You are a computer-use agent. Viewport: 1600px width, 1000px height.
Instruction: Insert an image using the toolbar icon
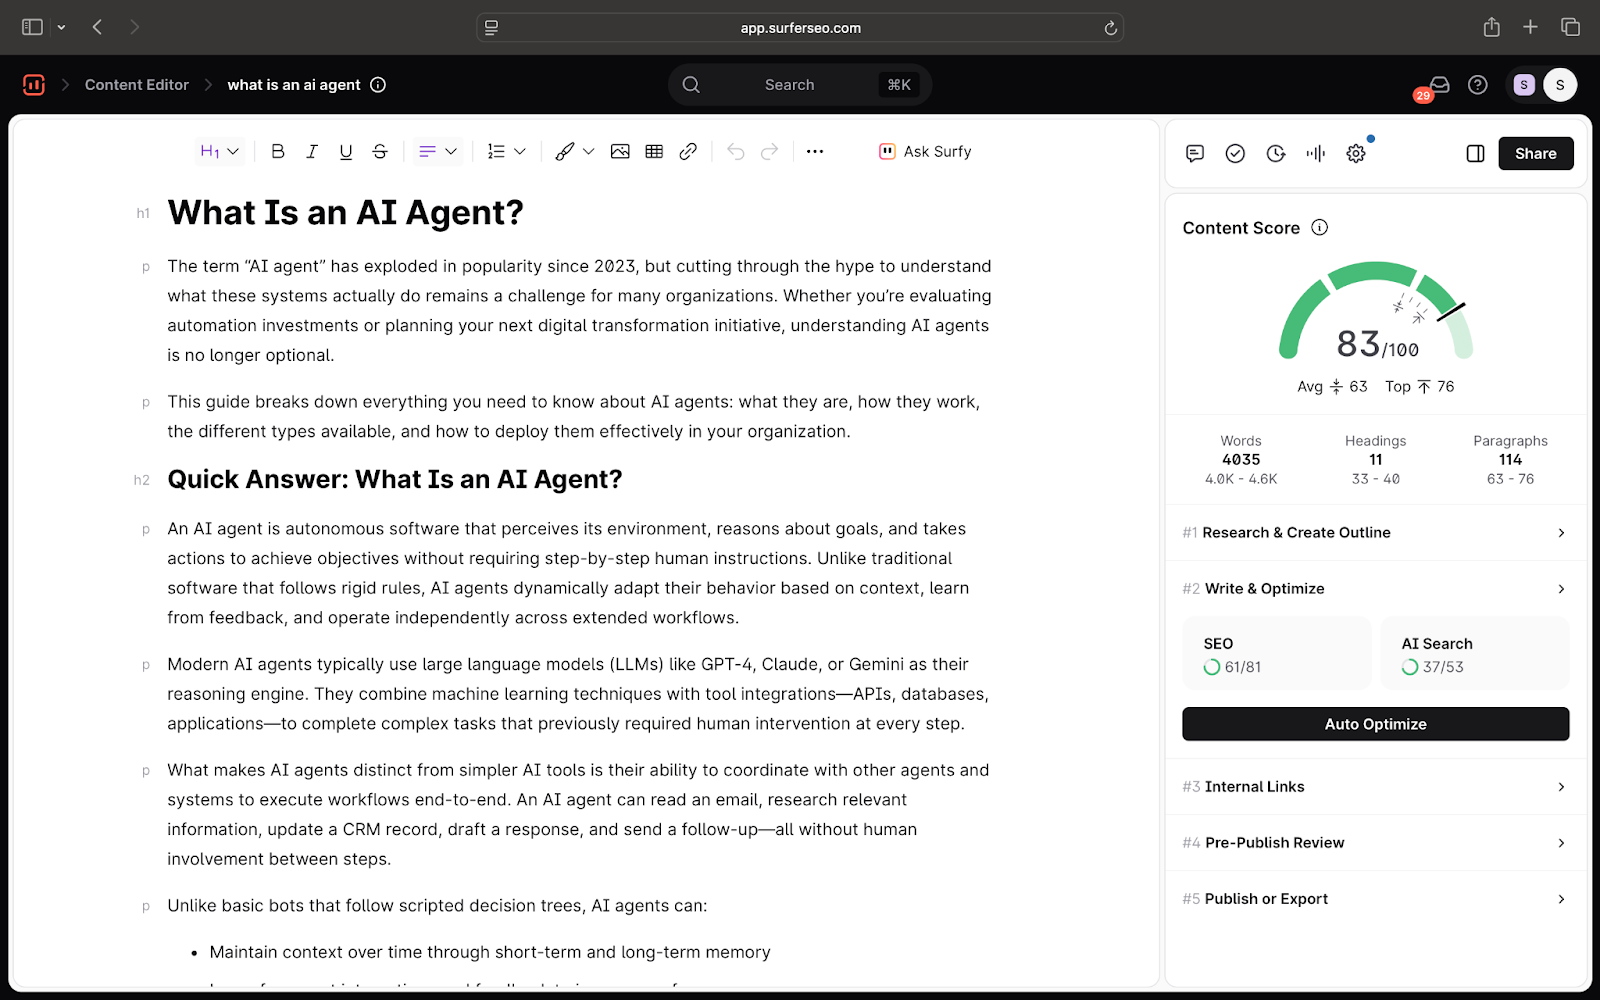pos(620,152)
